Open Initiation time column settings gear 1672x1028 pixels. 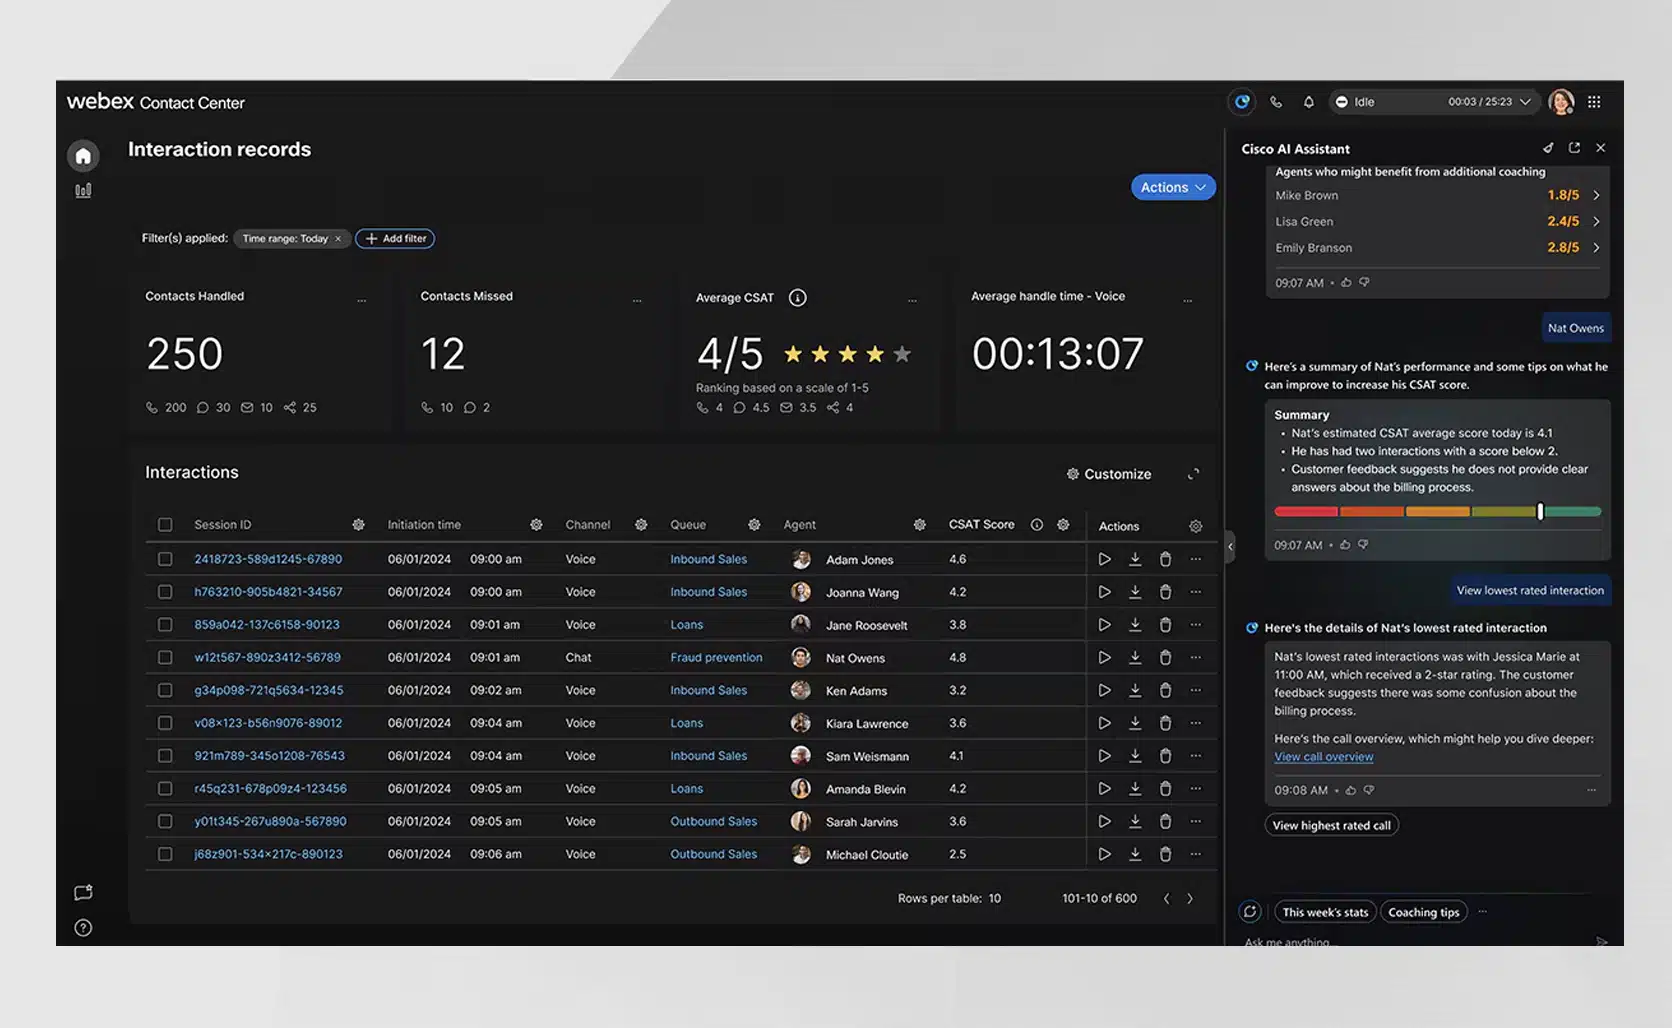click(536, 525)
